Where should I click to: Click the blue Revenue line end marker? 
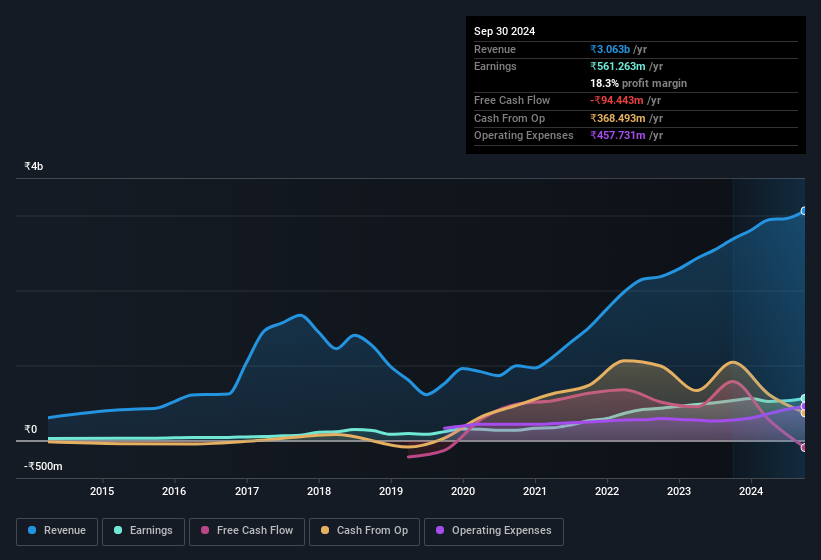[x=803, y=211]
